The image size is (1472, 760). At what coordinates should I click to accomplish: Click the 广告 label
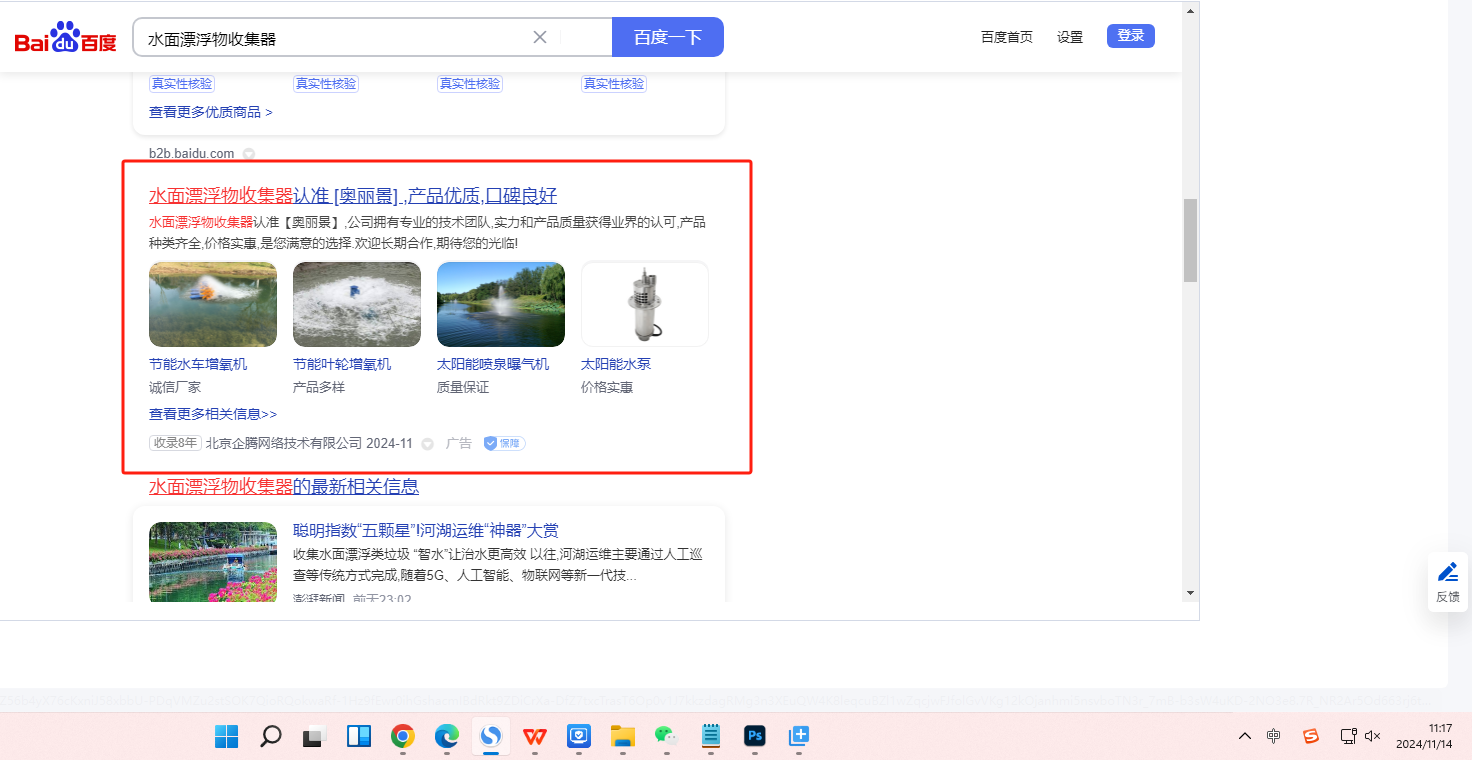[459, 443]
